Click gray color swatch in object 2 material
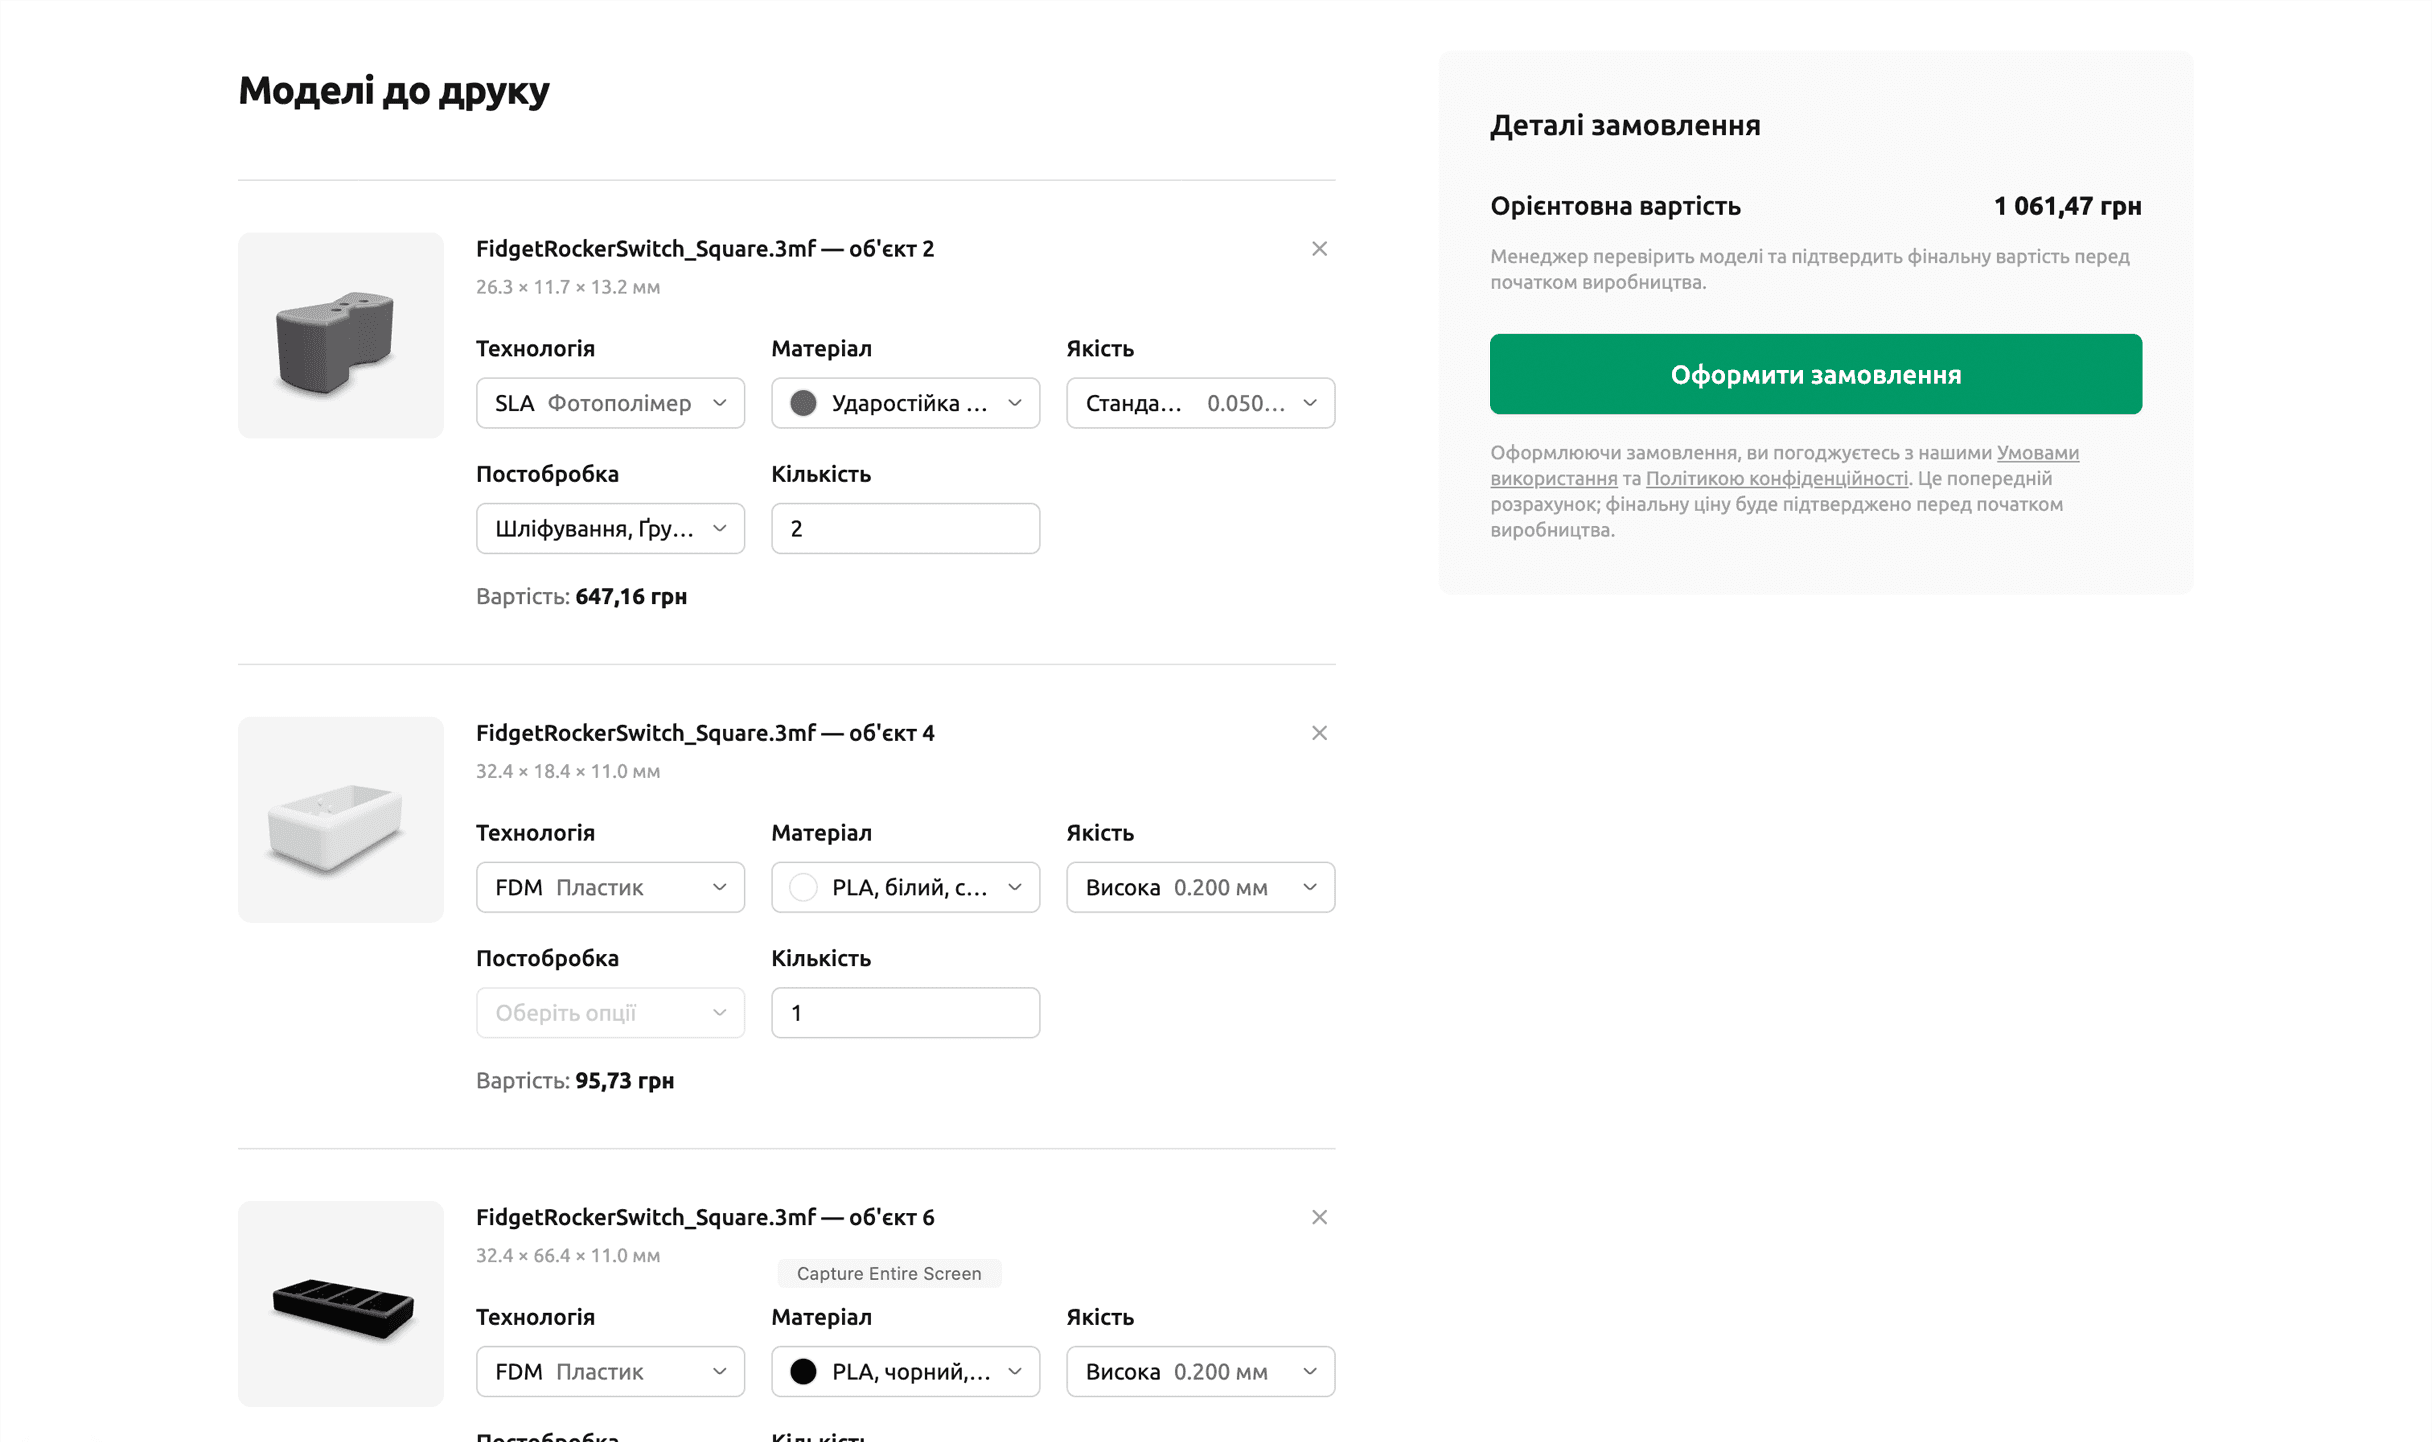2432x1442 pixels. [803, 403]
